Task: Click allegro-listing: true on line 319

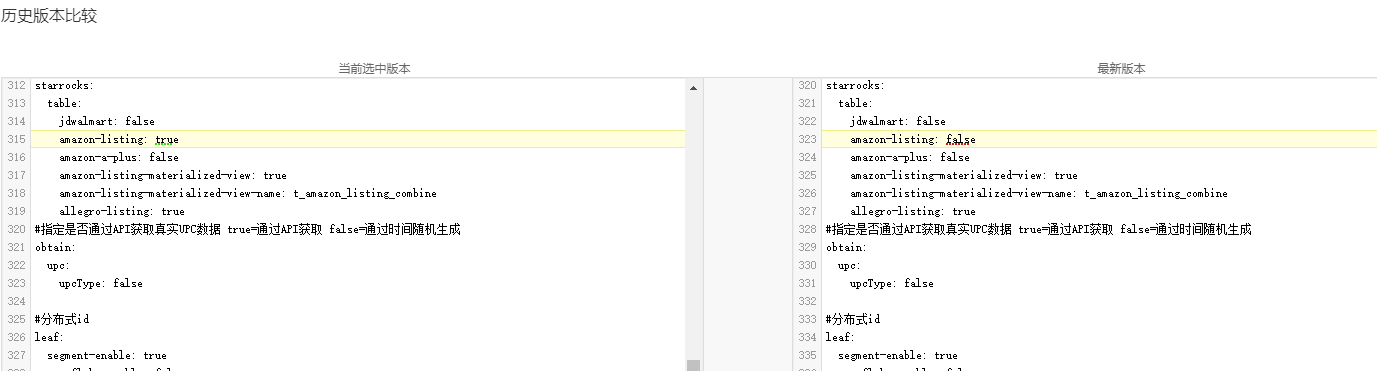Action: [x=121, y=211]
